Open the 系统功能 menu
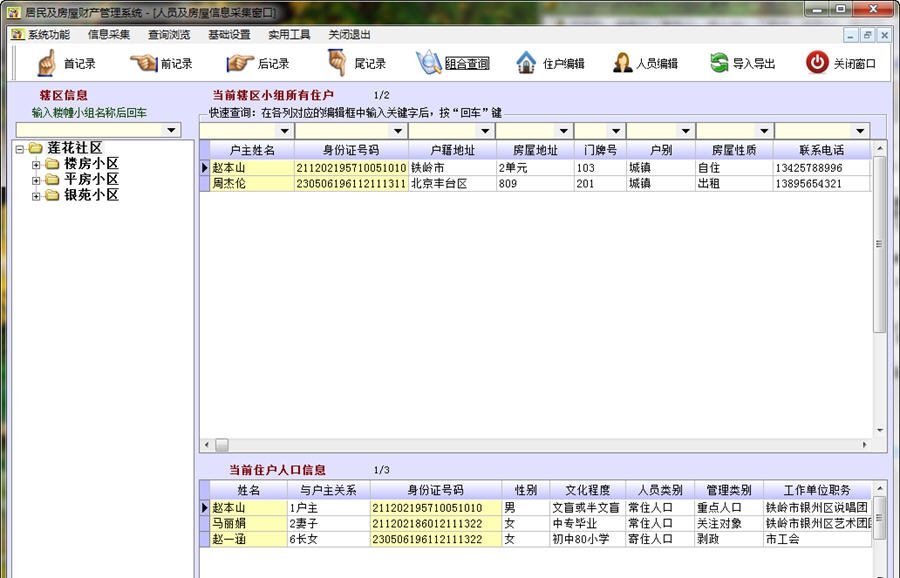Viewport: 900px width, 578px height. point(48,34)
